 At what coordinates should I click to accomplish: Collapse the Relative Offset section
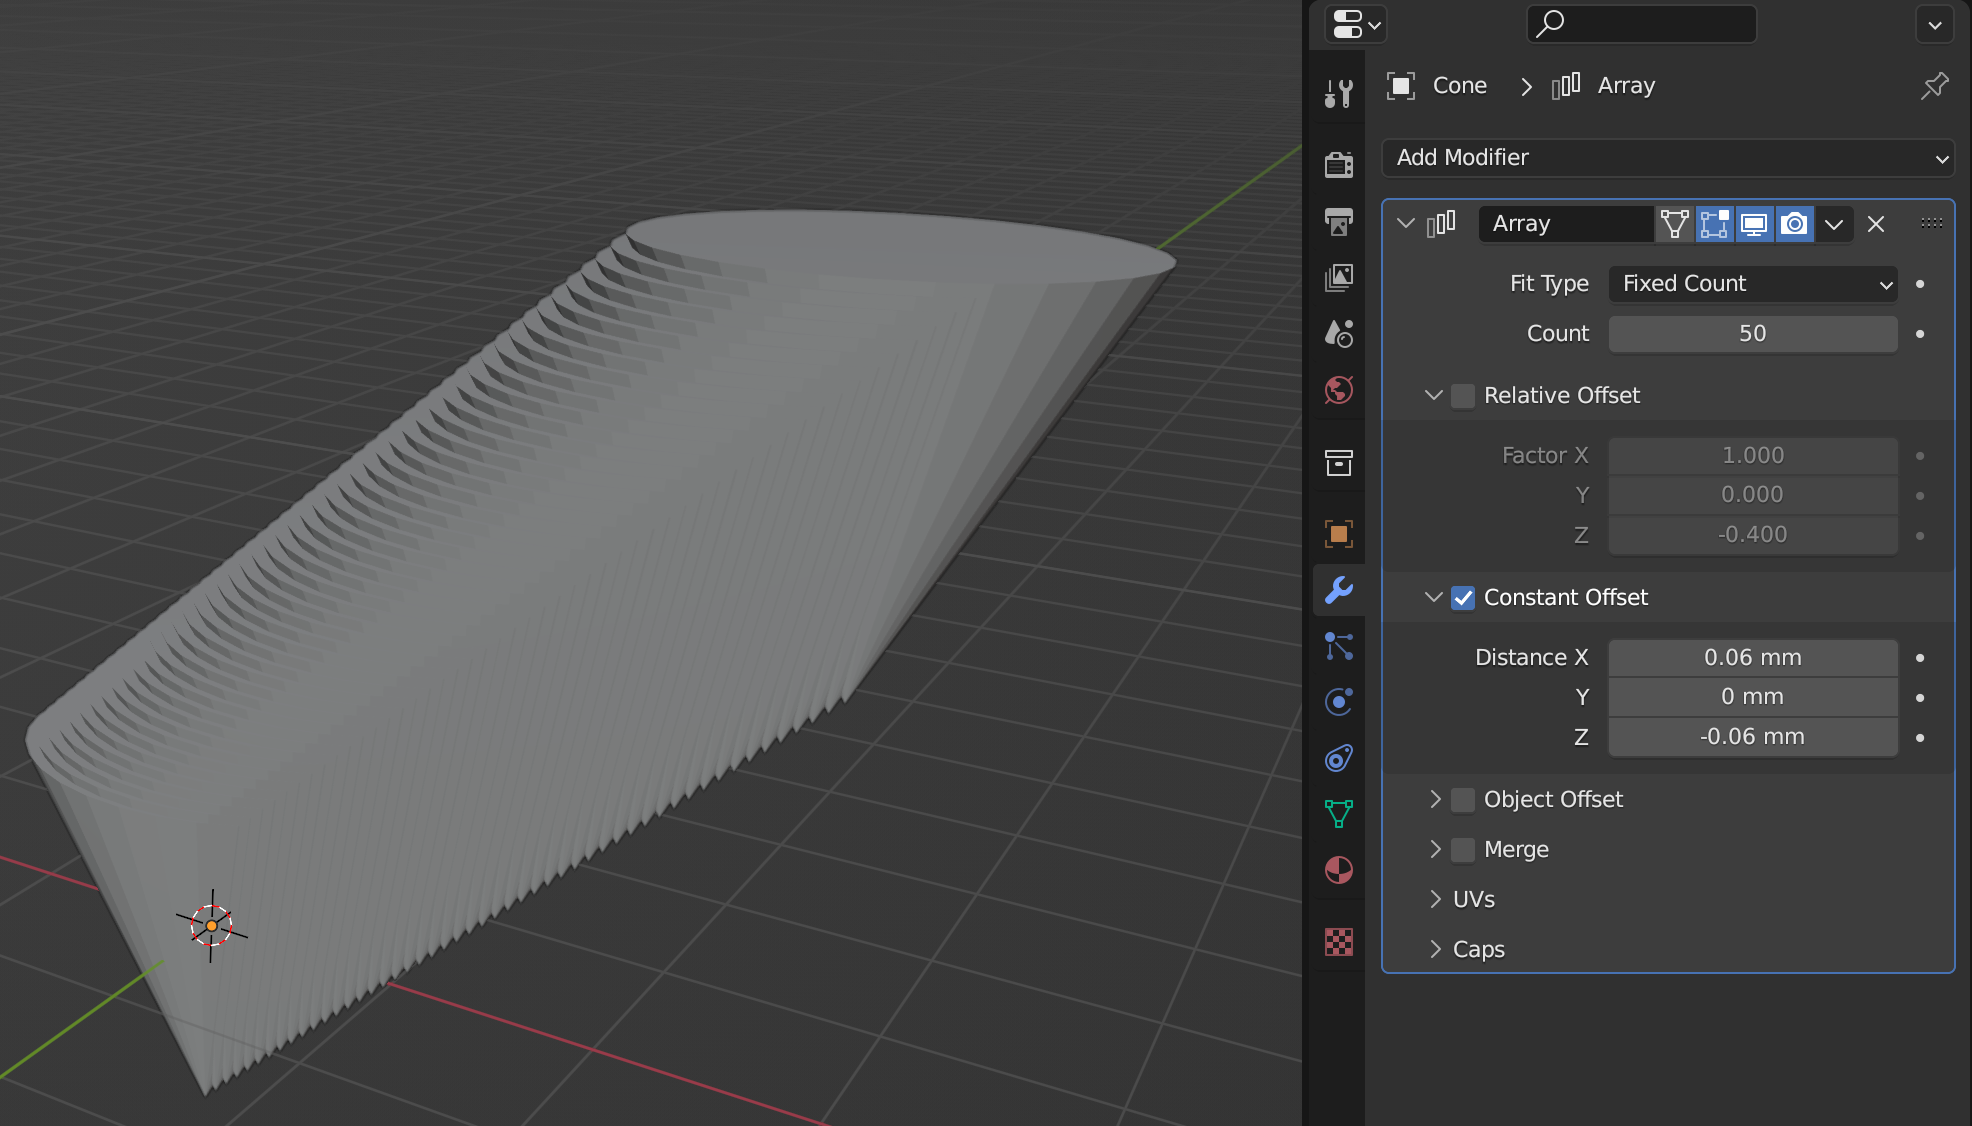pos(1433,395)
